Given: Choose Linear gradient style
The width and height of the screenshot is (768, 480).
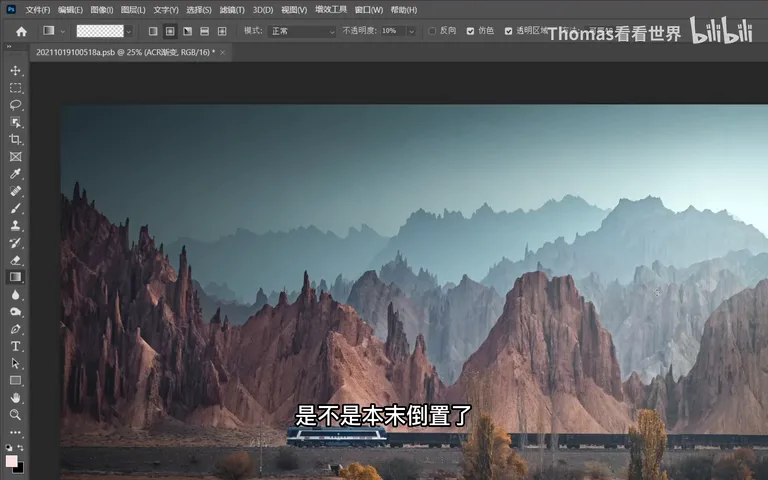Looking at the screenshot, I should tap(153, 31).
